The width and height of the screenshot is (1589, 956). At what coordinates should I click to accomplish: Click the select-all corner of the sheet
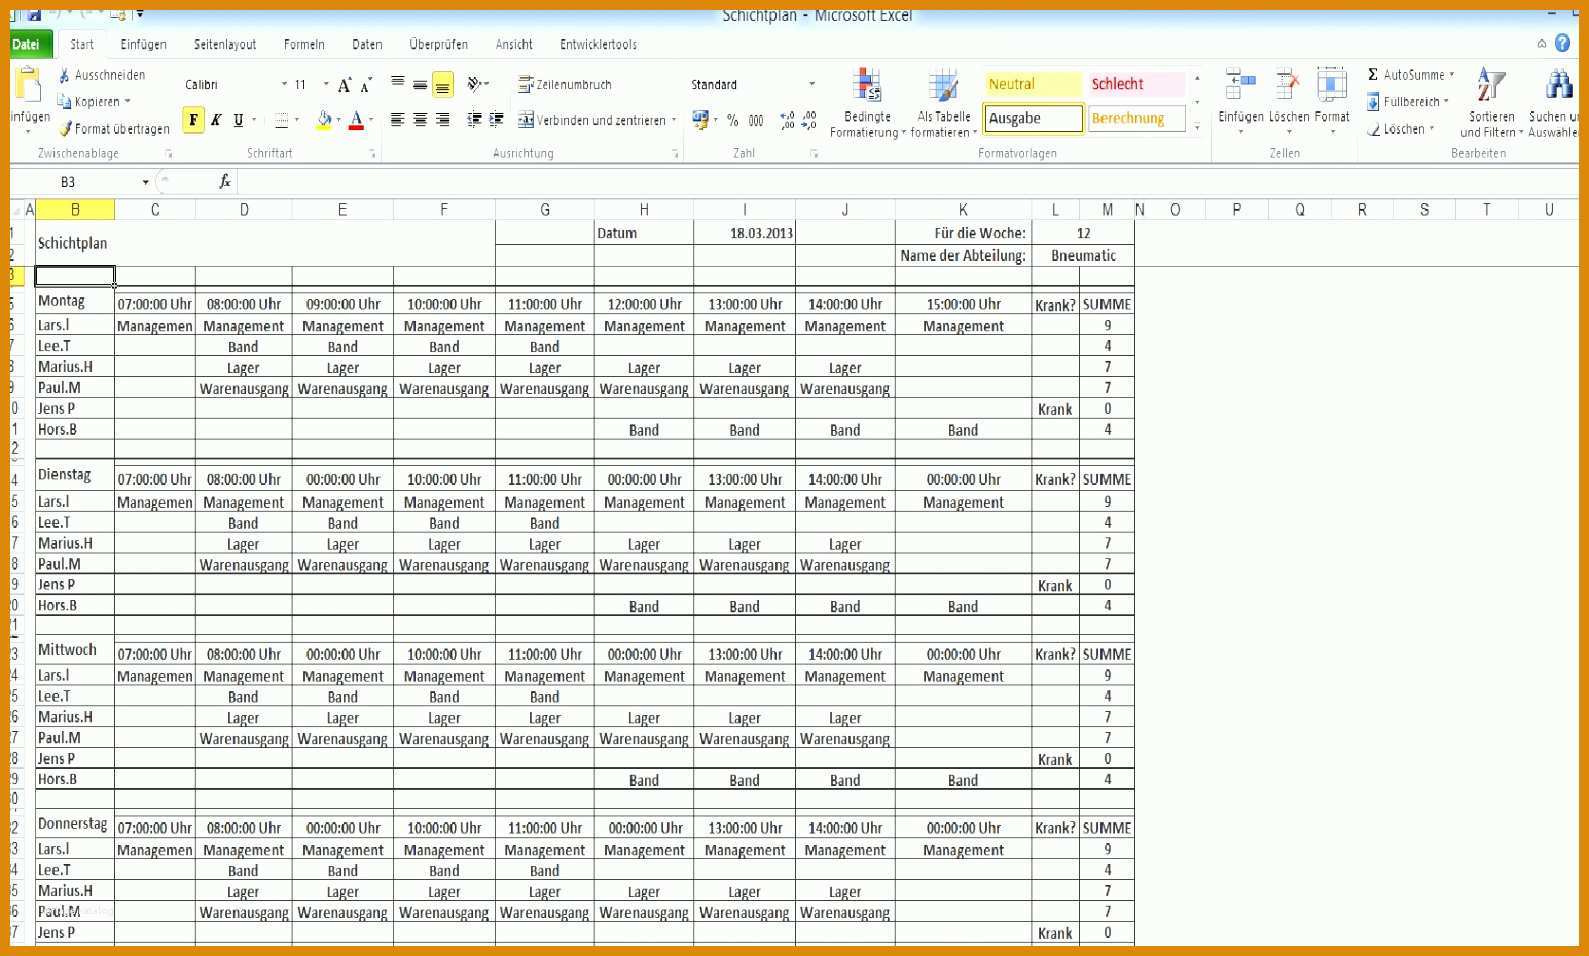[x=18, y=209]
